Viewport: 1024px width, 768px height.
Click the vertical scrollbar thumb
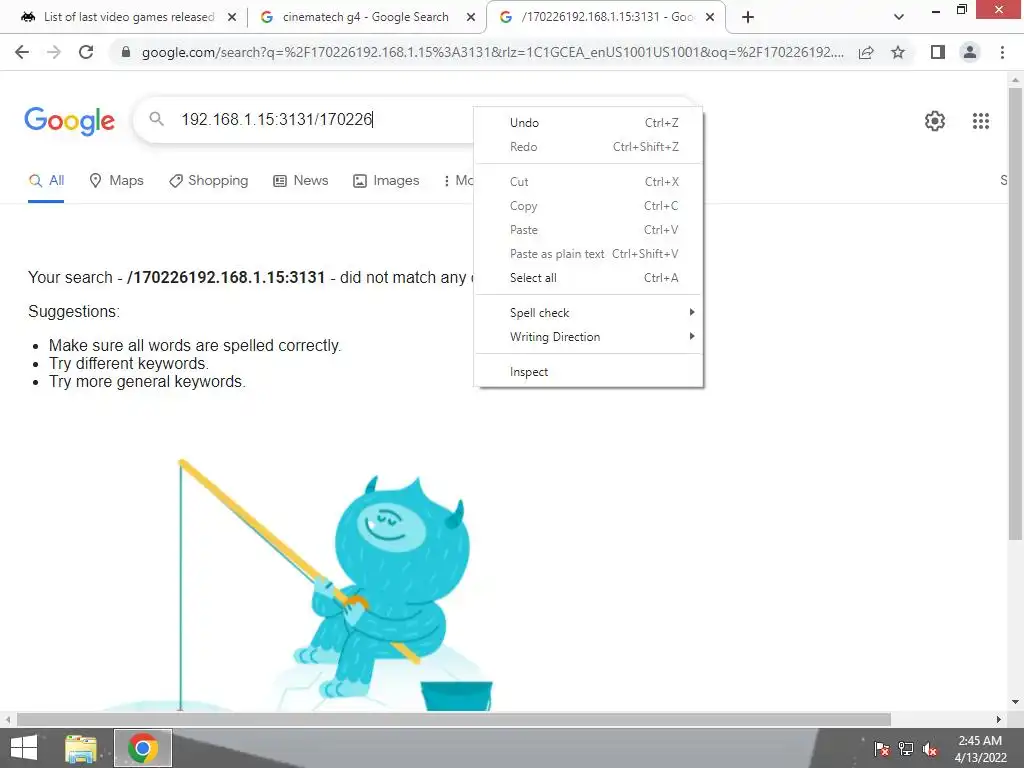tap(1015, 313)
